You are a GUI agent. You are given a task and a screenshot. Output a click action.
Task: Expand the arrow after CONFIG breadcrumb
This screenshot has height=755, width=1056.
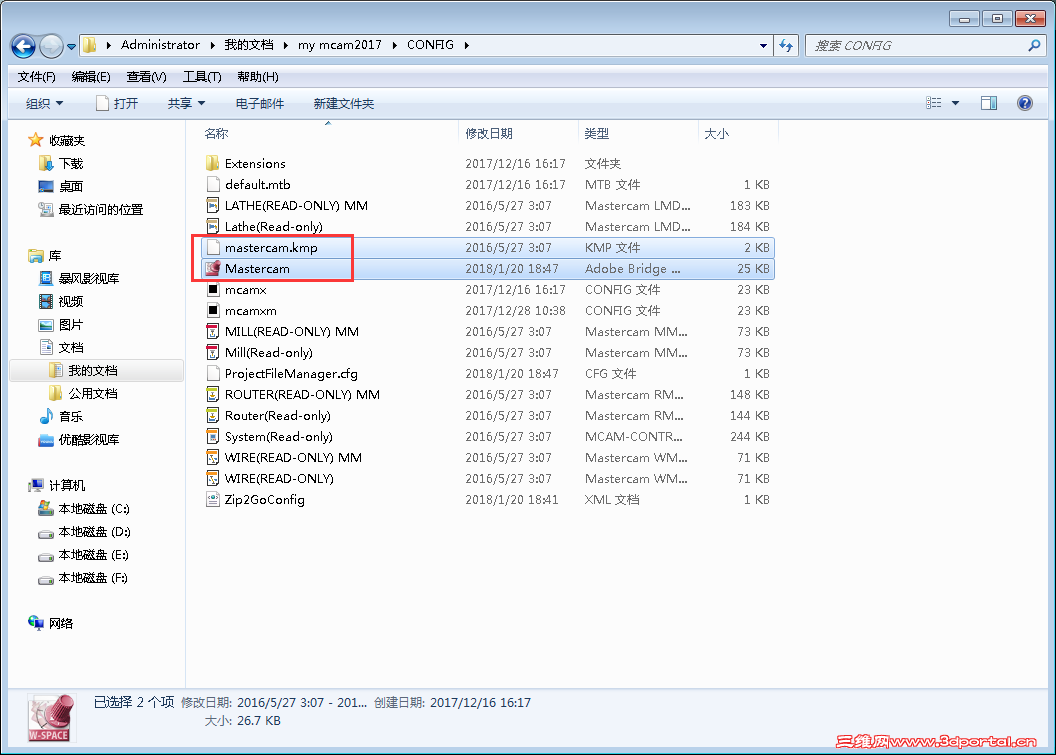[x=466, y=45]
